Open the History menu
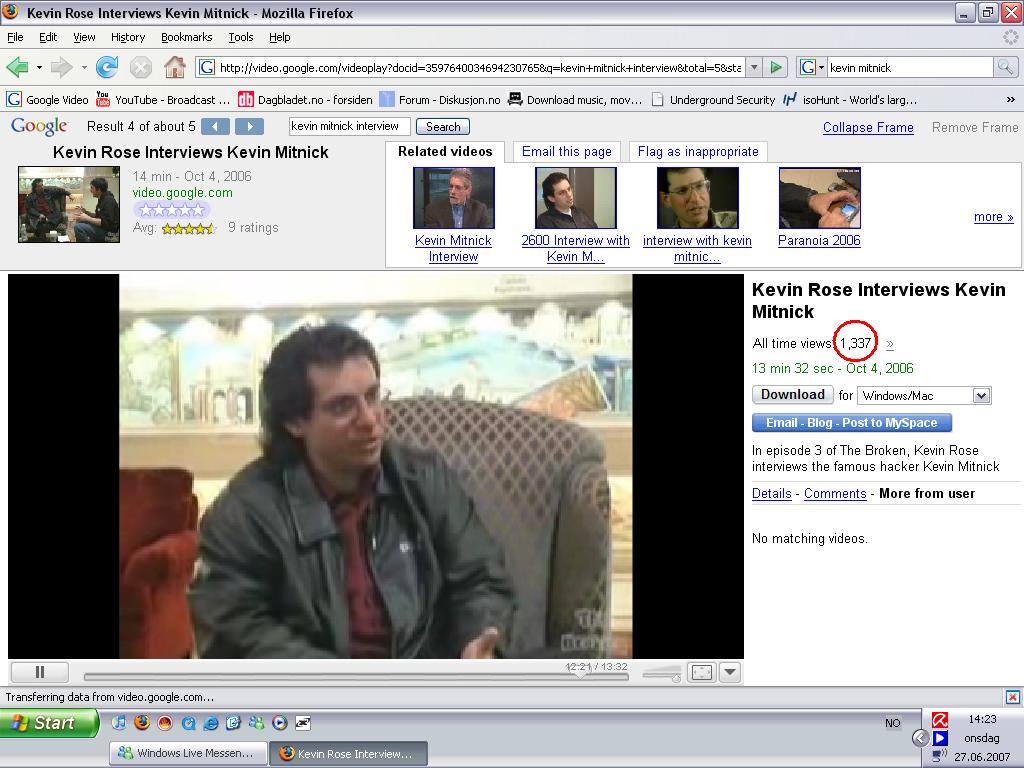Image resolution: width=1024 pixels, height=768 pixels. click(127, 37)
